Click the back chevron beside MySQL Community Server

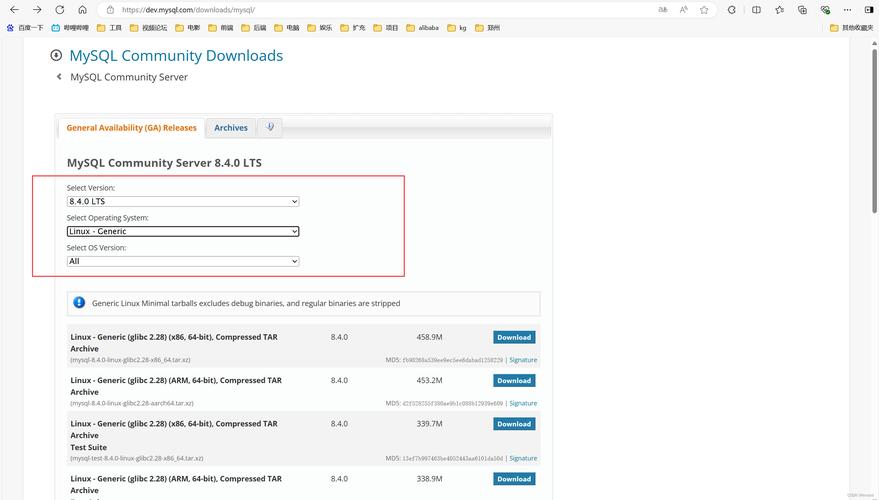[59, 77]
